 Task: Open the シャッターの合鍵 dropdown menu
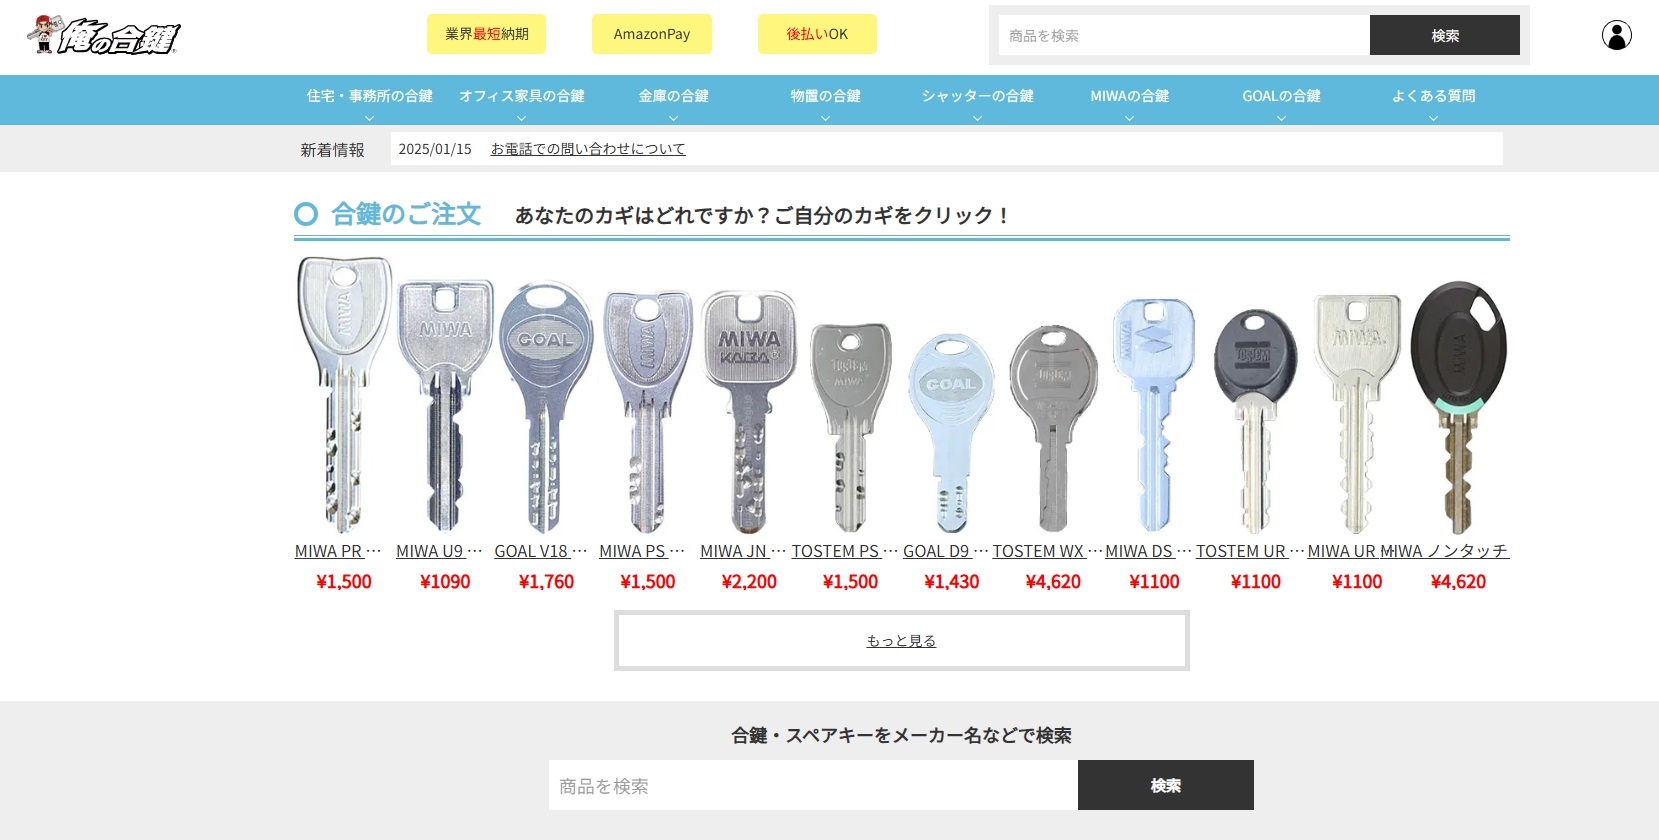[x=977, y=100]
